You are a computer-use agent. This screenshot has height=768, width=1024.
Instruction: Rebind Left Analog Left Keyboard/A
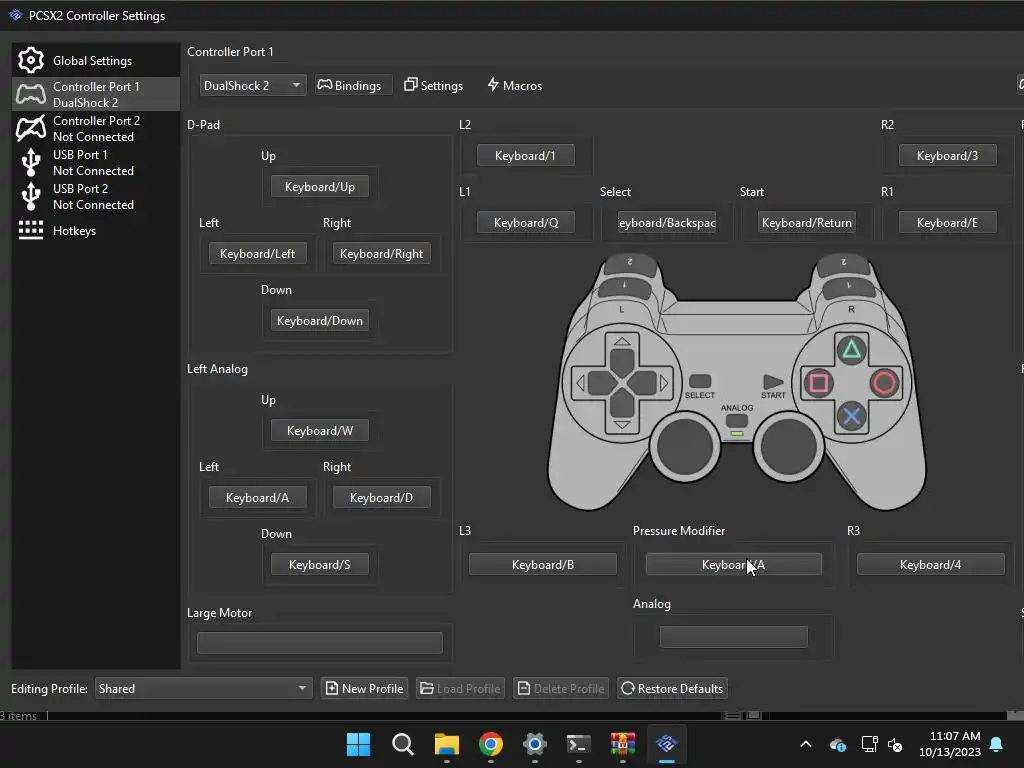(x=257, y=498)
